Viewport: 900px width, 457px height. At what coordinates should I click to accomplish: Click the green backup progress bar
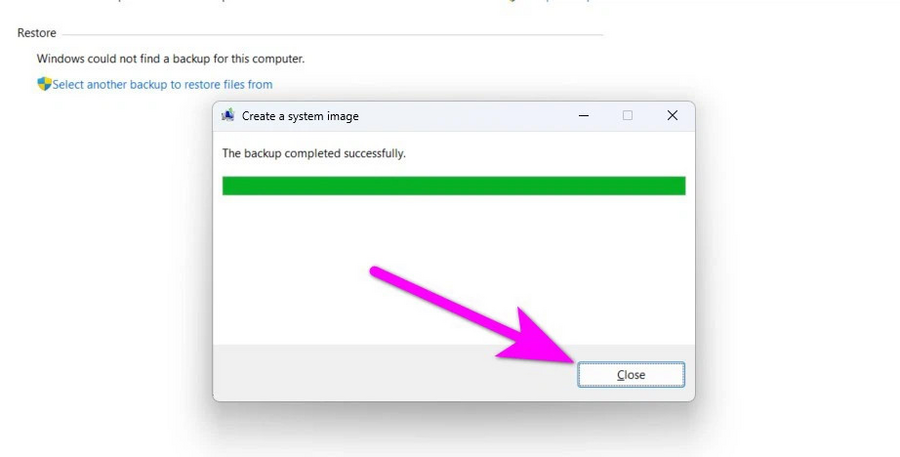click(x=453, y=185)
